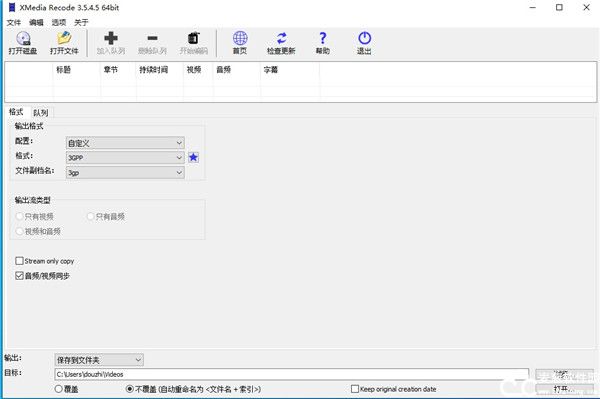Image resolution: width=600 pixels, height=399 pixels.
Task: Expand the 配置 profile dropdown
Action: [125, 143]
